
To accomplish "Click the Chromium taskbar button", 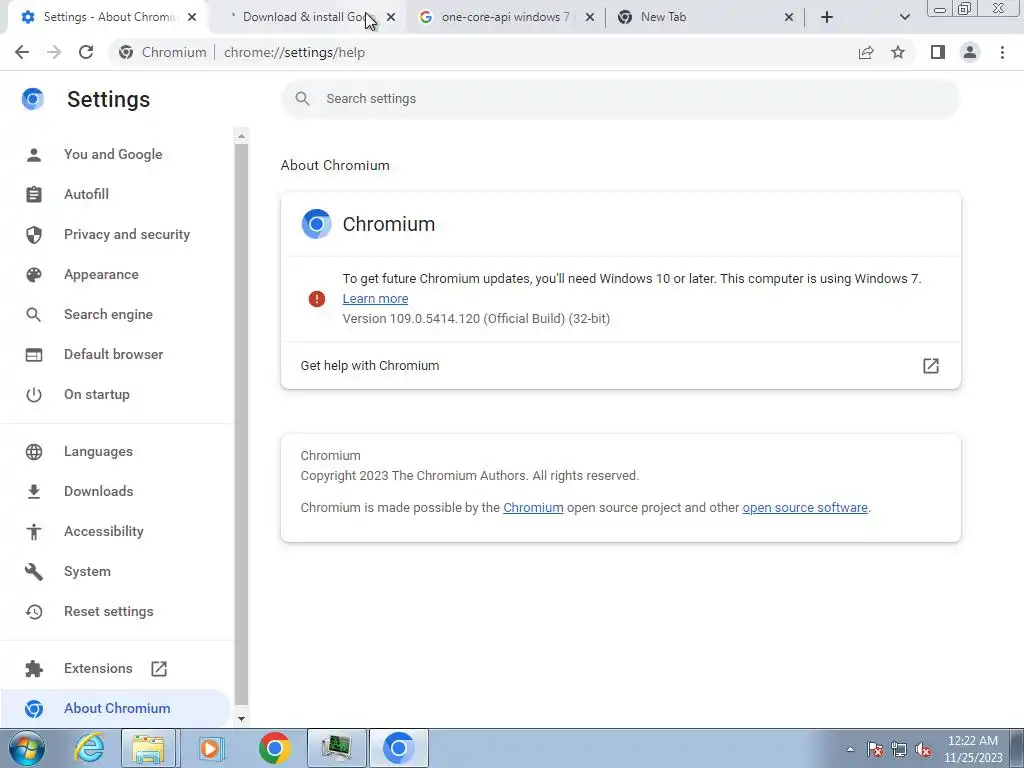I will point(398,748).
